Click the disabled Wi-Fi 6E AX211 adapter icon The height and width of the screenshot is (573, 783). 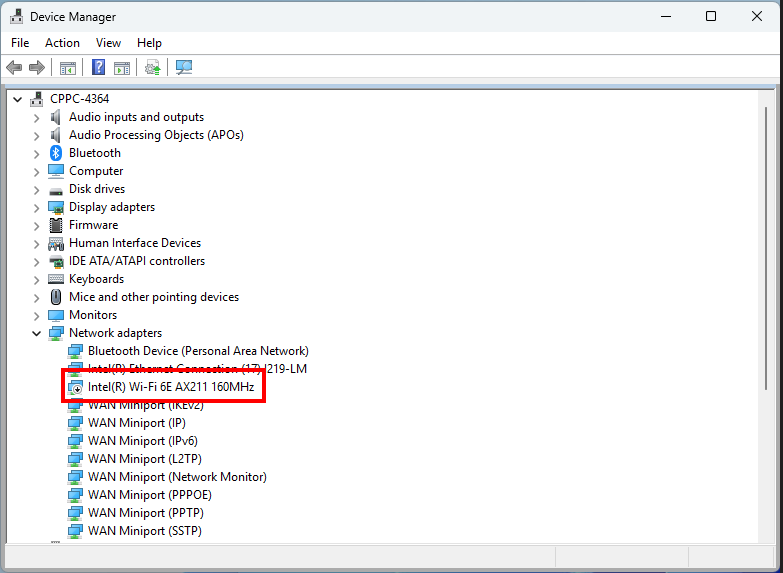coord(75,387)
